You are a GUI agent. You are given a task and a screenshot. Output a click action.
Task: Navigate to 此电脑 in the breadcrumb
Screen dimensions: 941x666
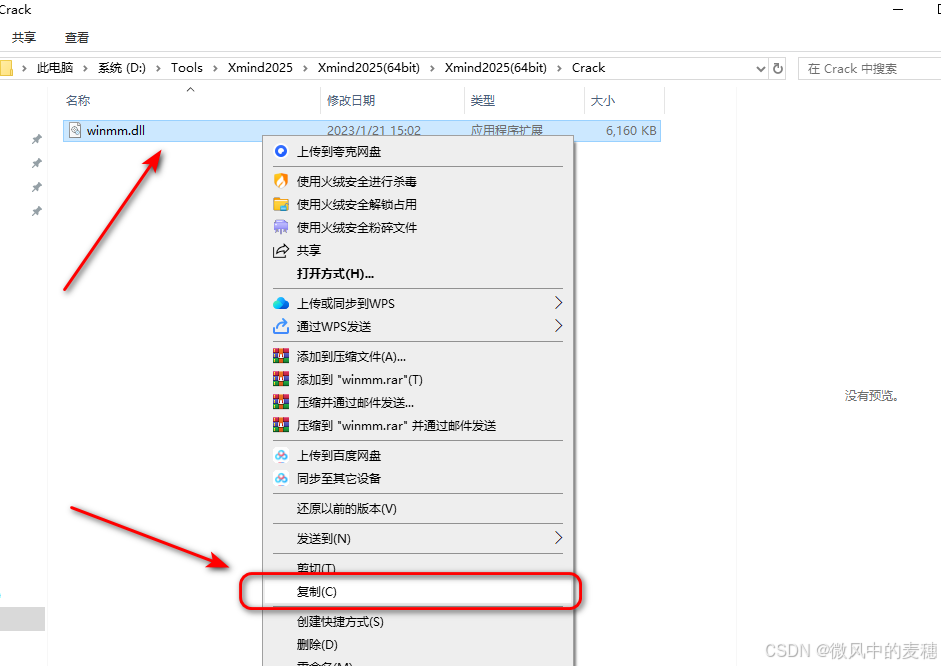coord(55,68)
